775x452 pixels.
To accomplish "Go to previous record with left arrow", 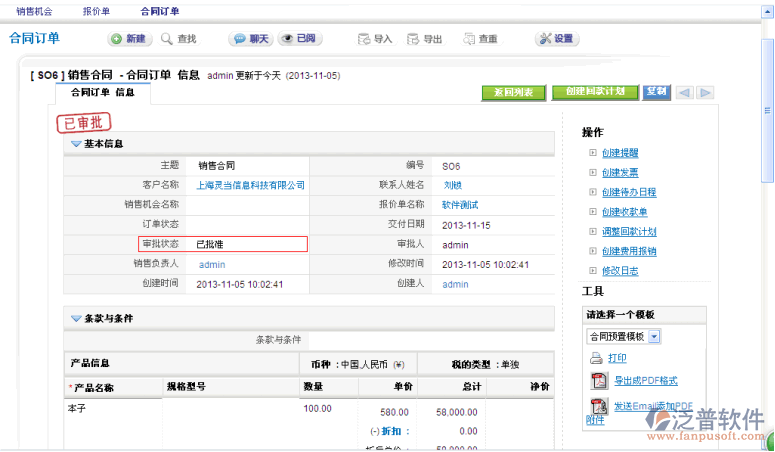I will tap(685, 92).
